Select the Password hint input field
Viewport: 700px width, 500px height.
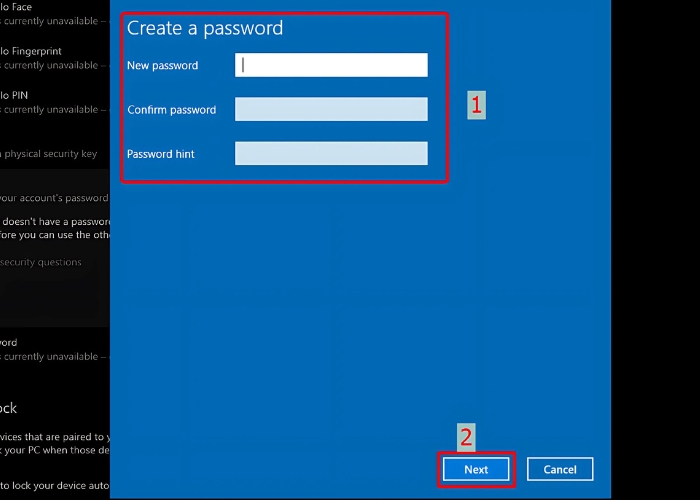tap(331, 153)
